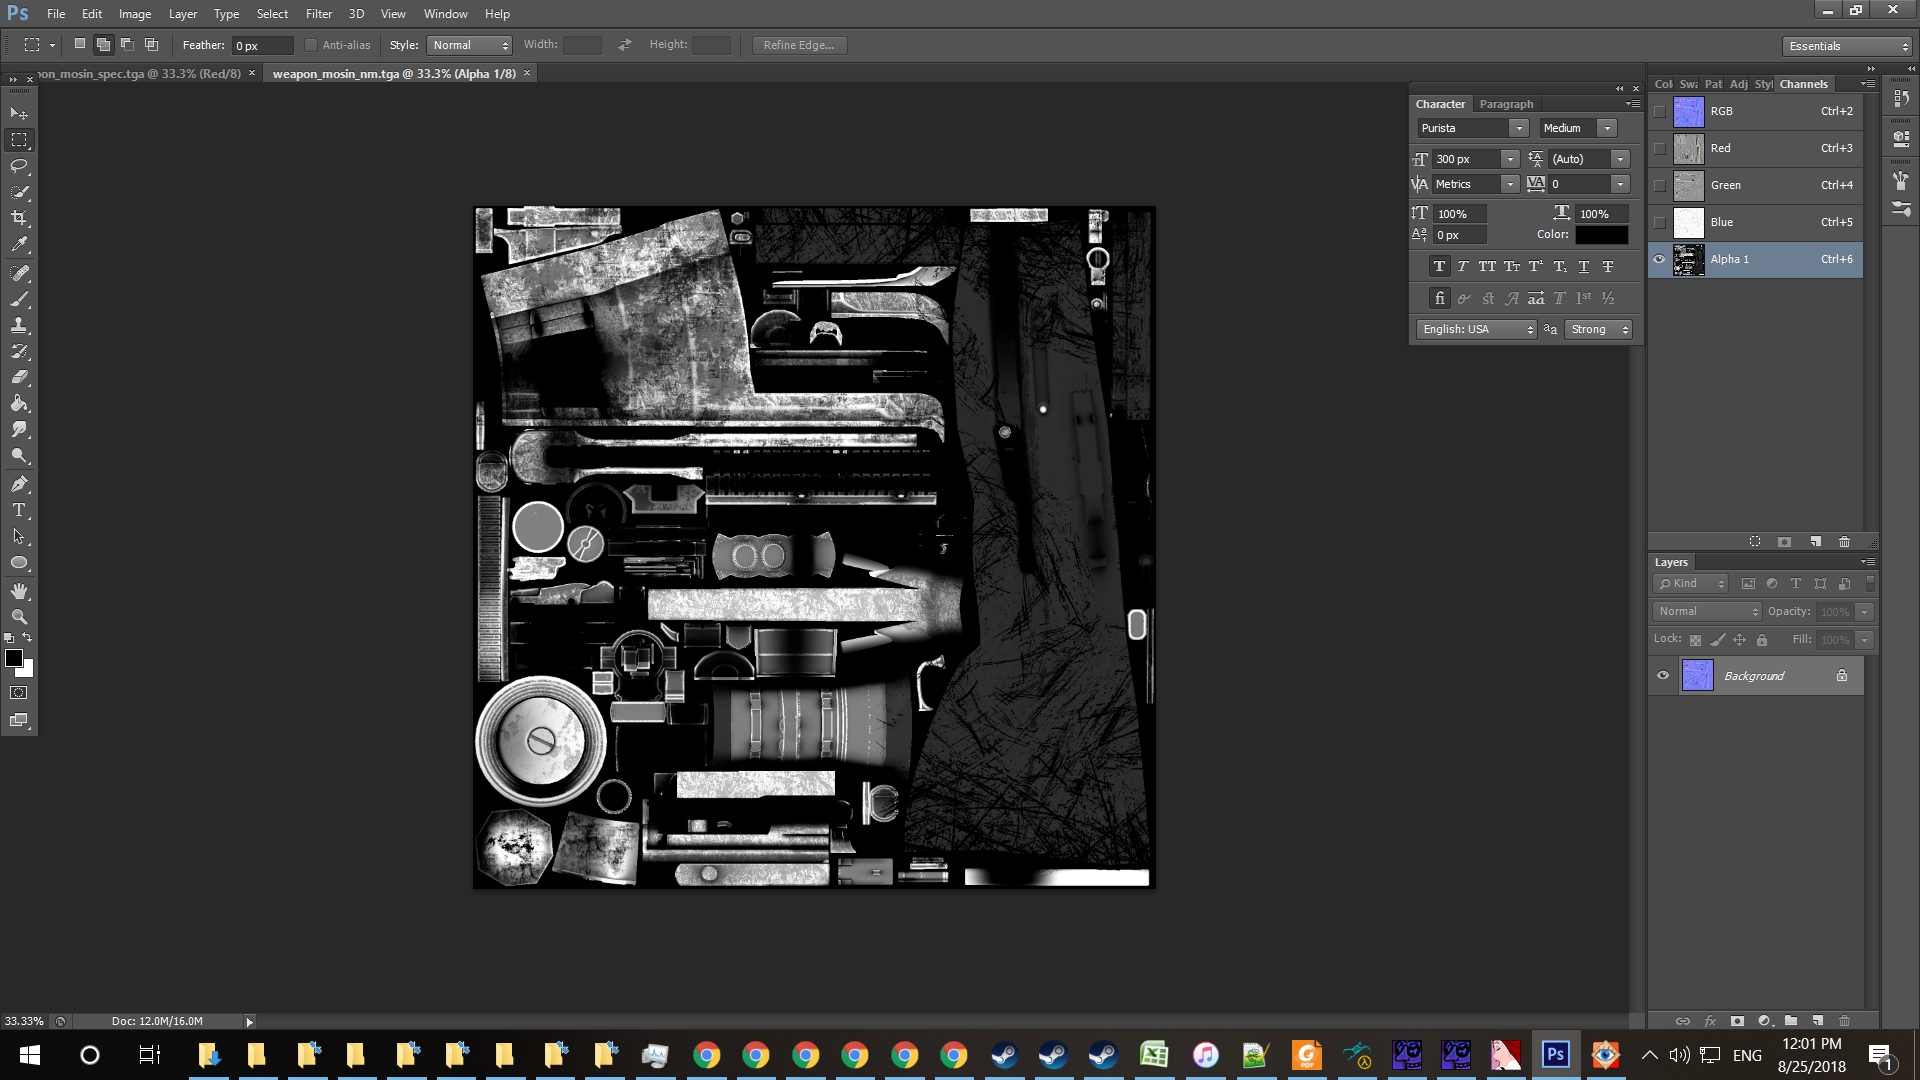This screenshot has width=1920, height=1080.
Task: Delete current channel with trash icon
Action: pyautogui.click(x=1844, y=542)
